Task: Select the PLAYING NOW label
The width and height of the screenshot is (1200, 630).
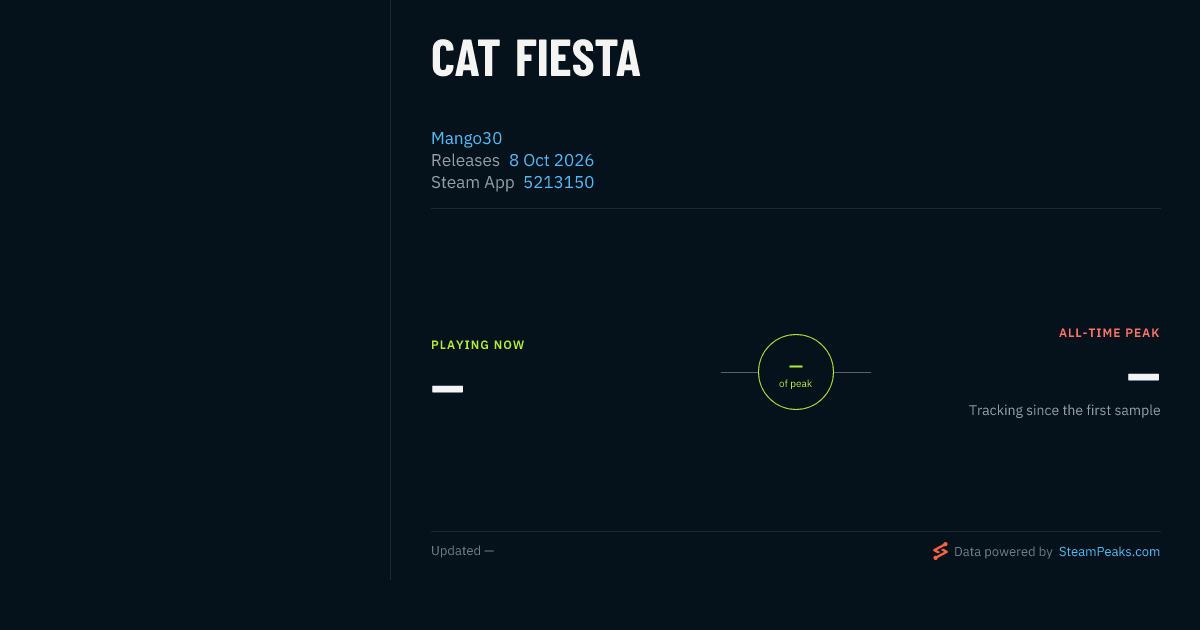Action: pyautogui.click(x=478, y=345)
